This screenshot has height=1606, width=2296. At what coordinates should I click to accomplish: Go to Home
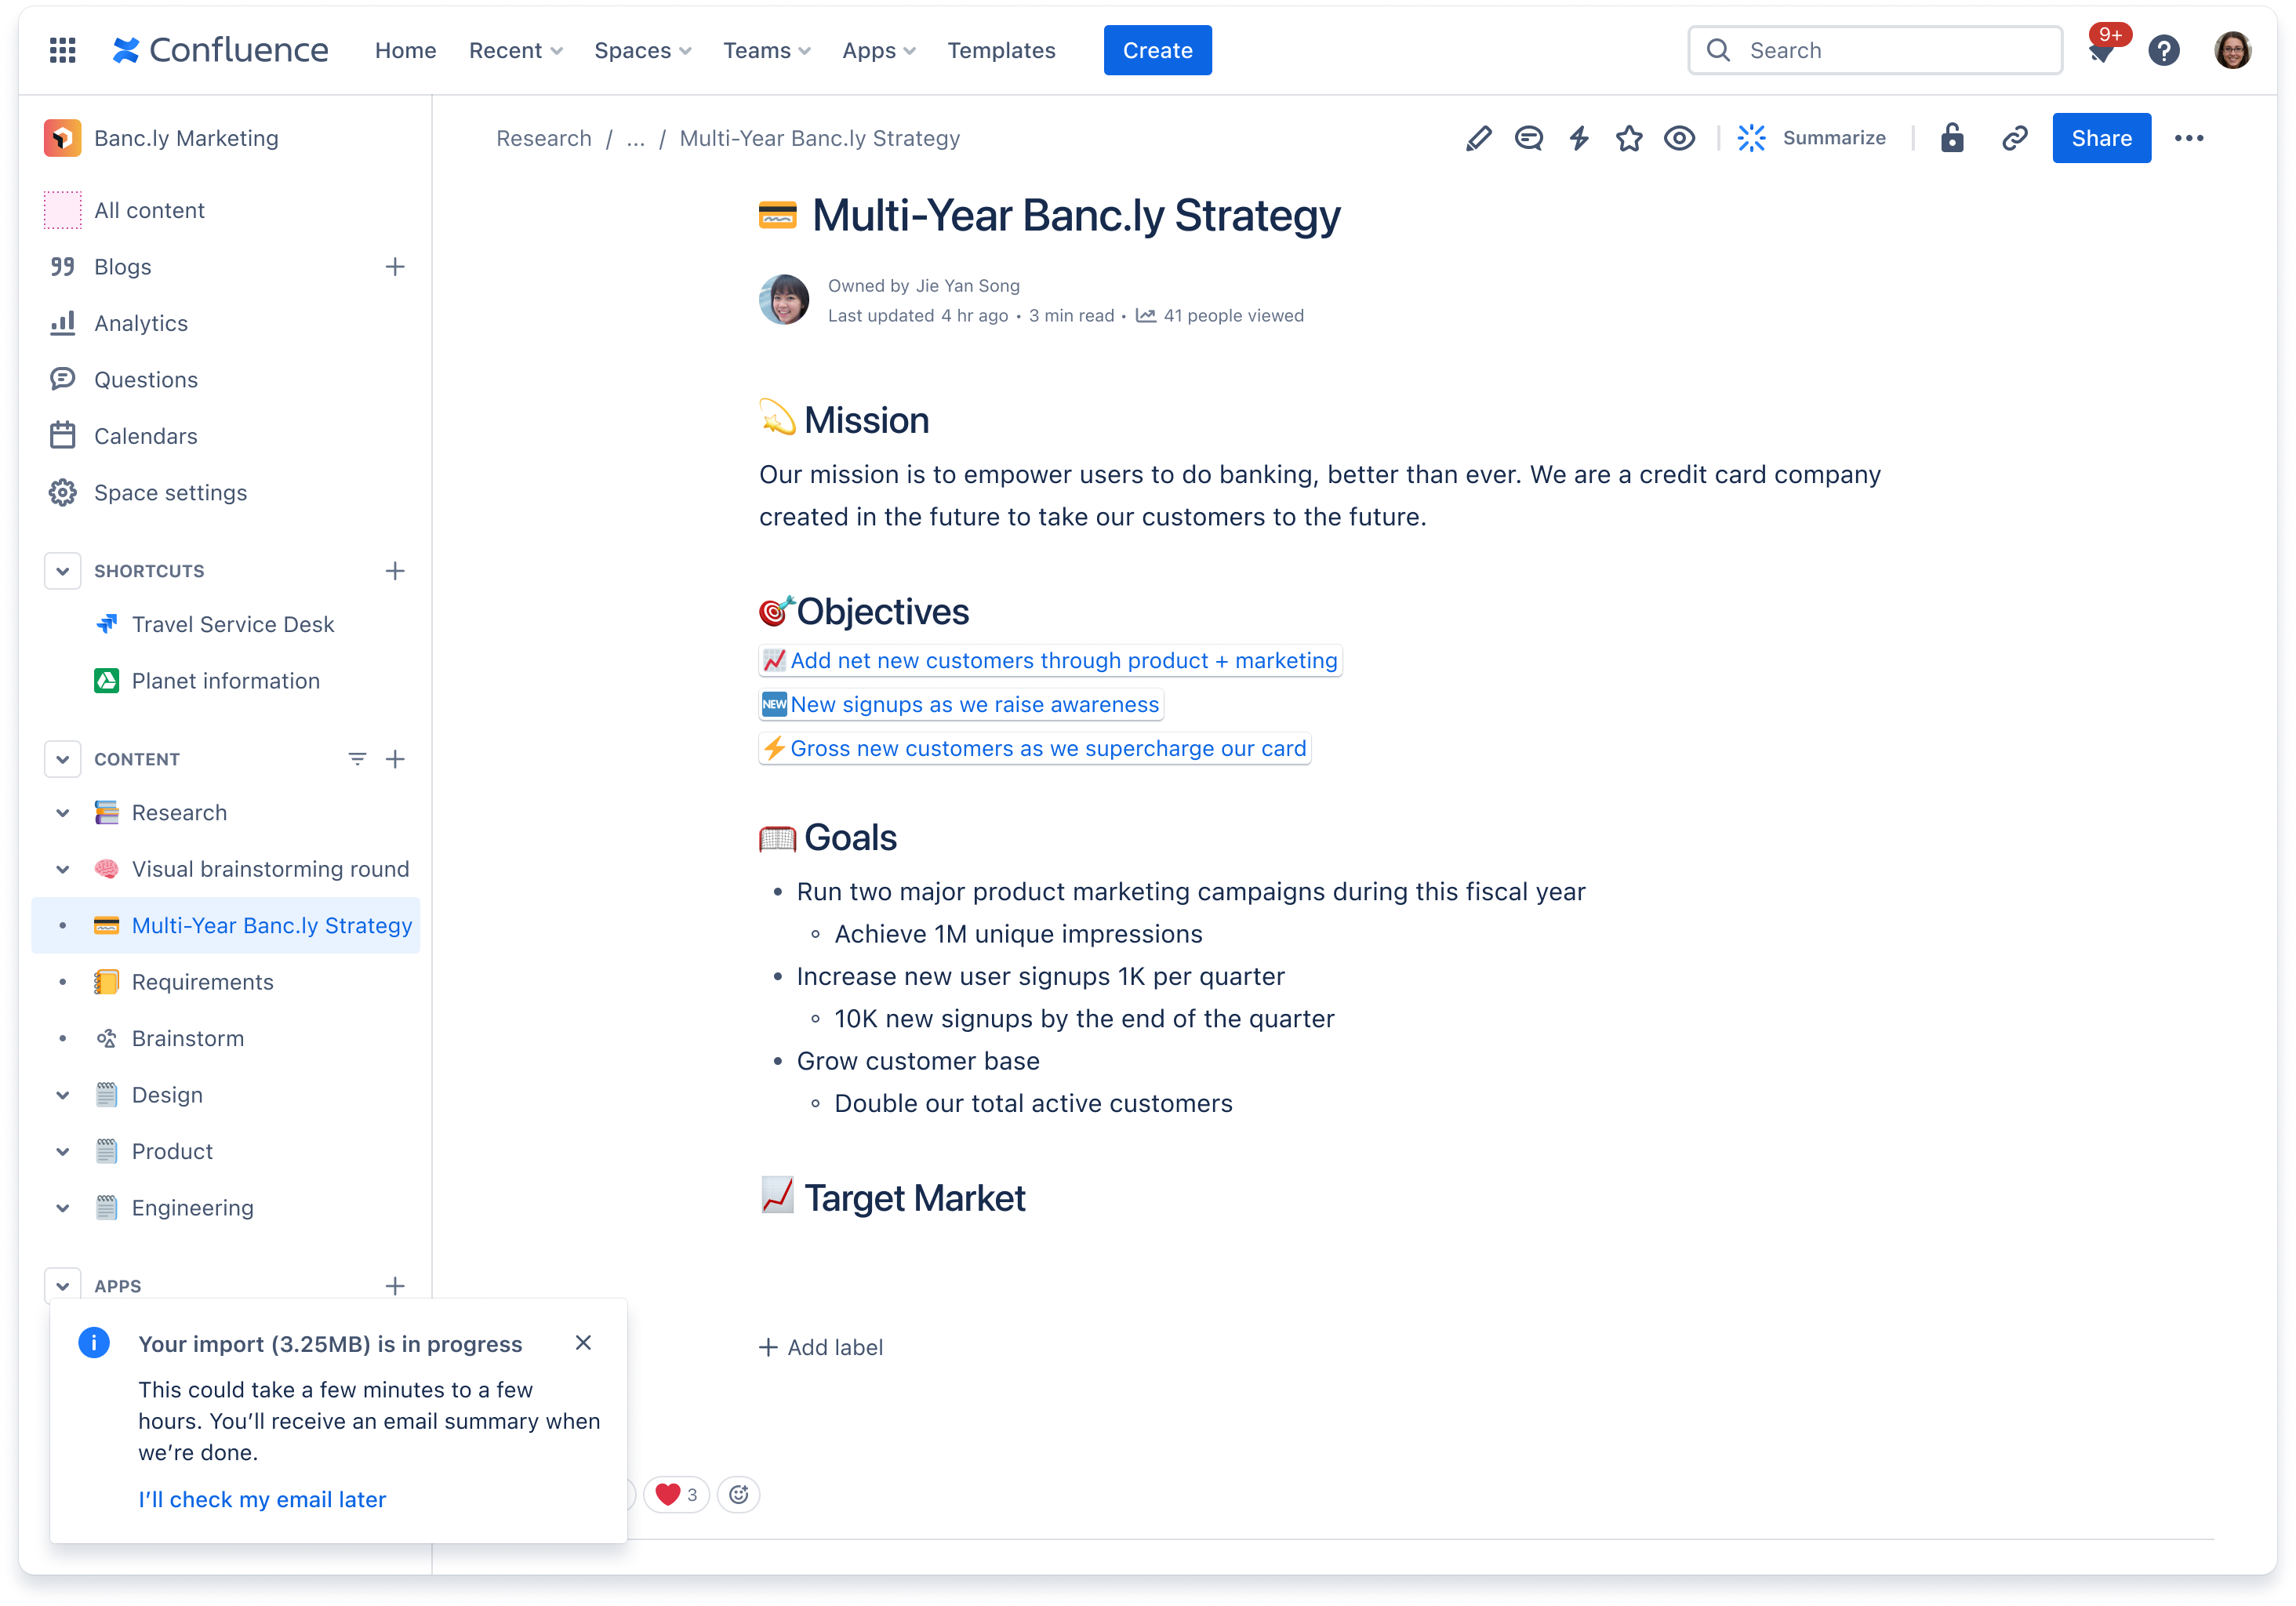pyautogui.click(x=405, y=50)
